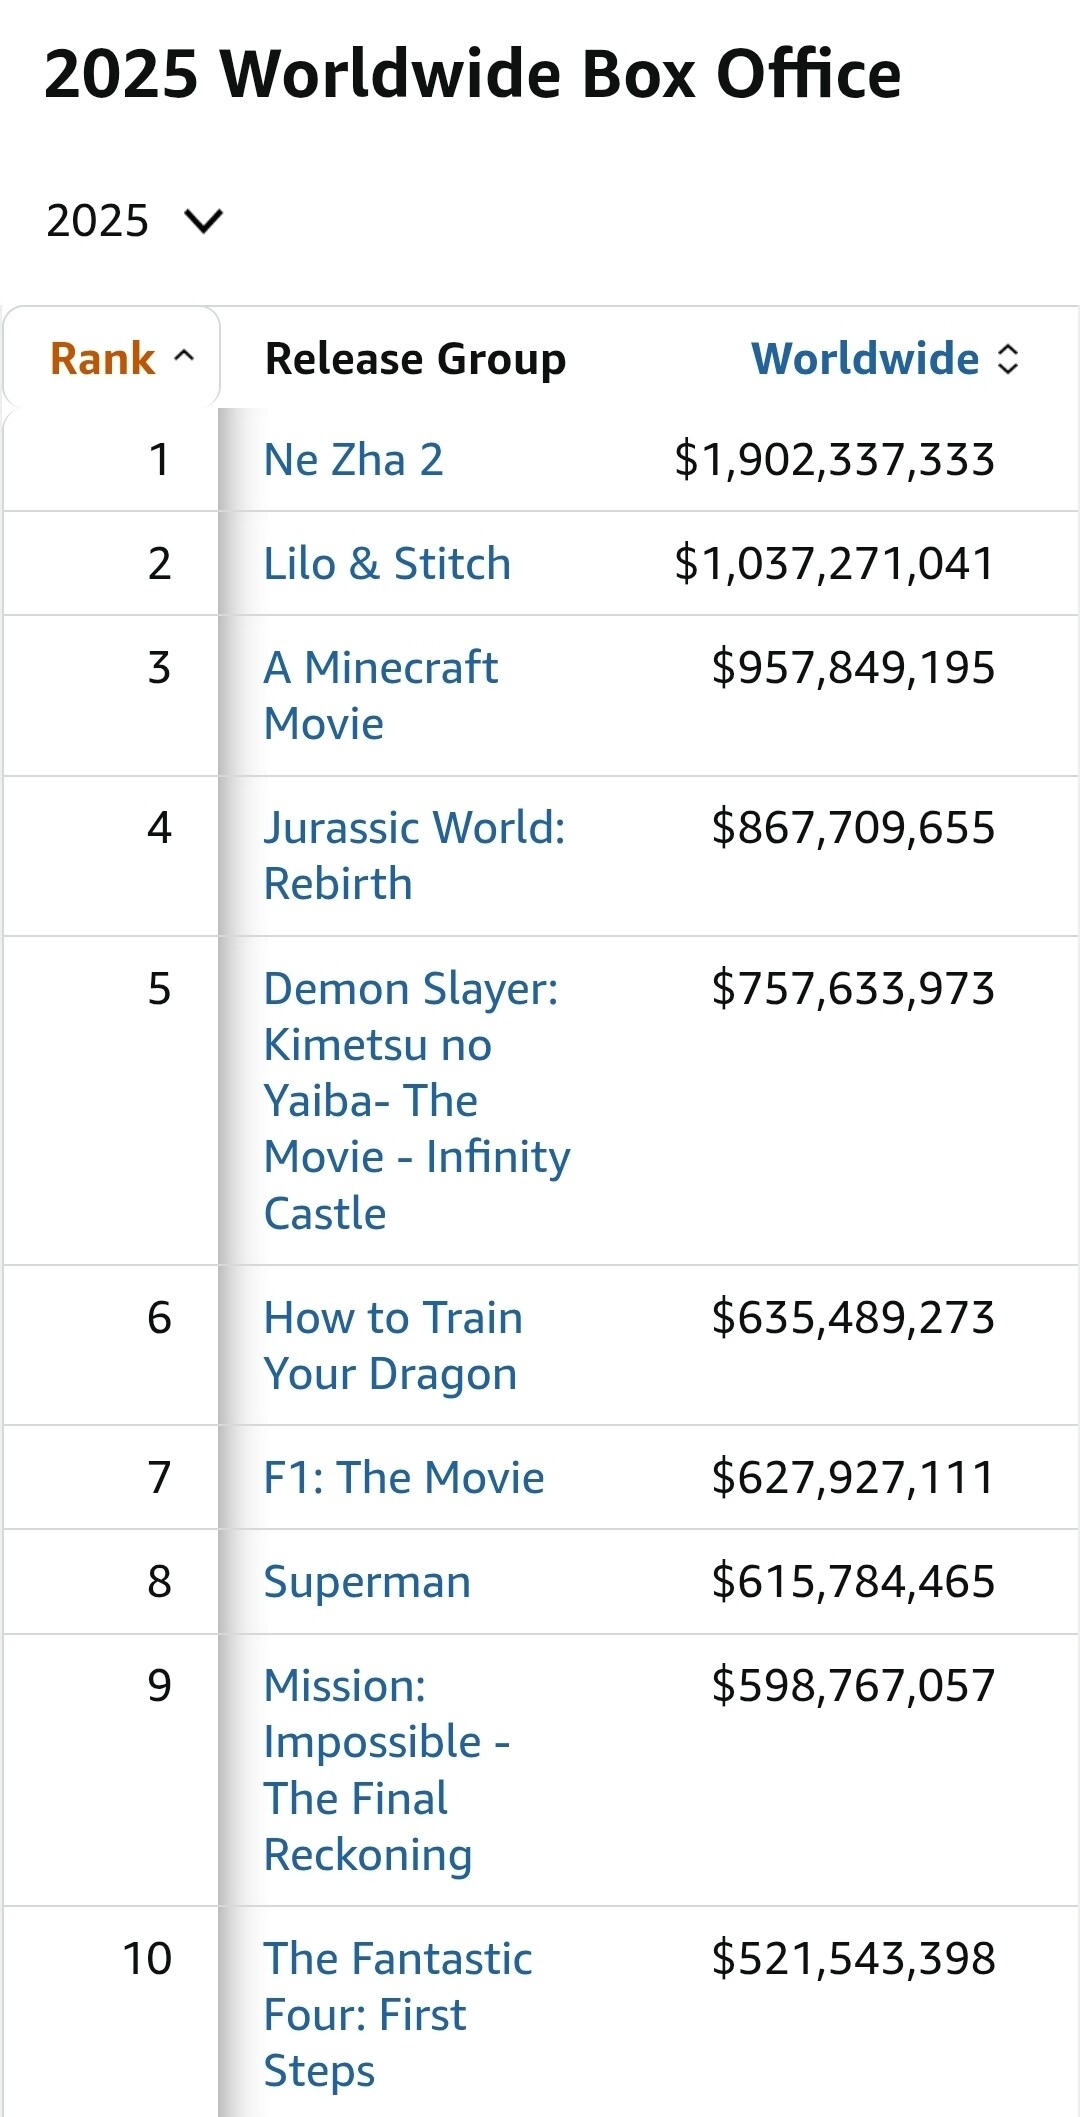Open the F1: The Movie link
This screenshot has height=2117, width=1080.
click(x=404, y=1478)
